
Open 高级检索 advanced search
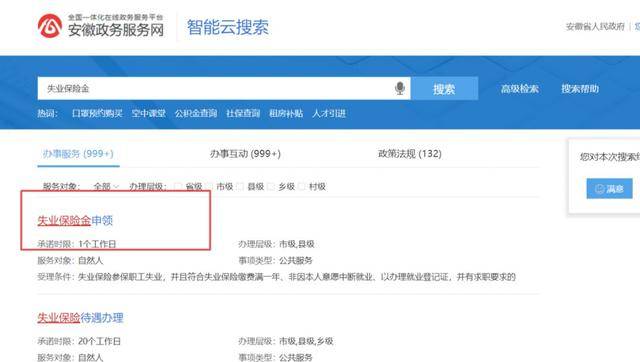click(x=520, y=89)
